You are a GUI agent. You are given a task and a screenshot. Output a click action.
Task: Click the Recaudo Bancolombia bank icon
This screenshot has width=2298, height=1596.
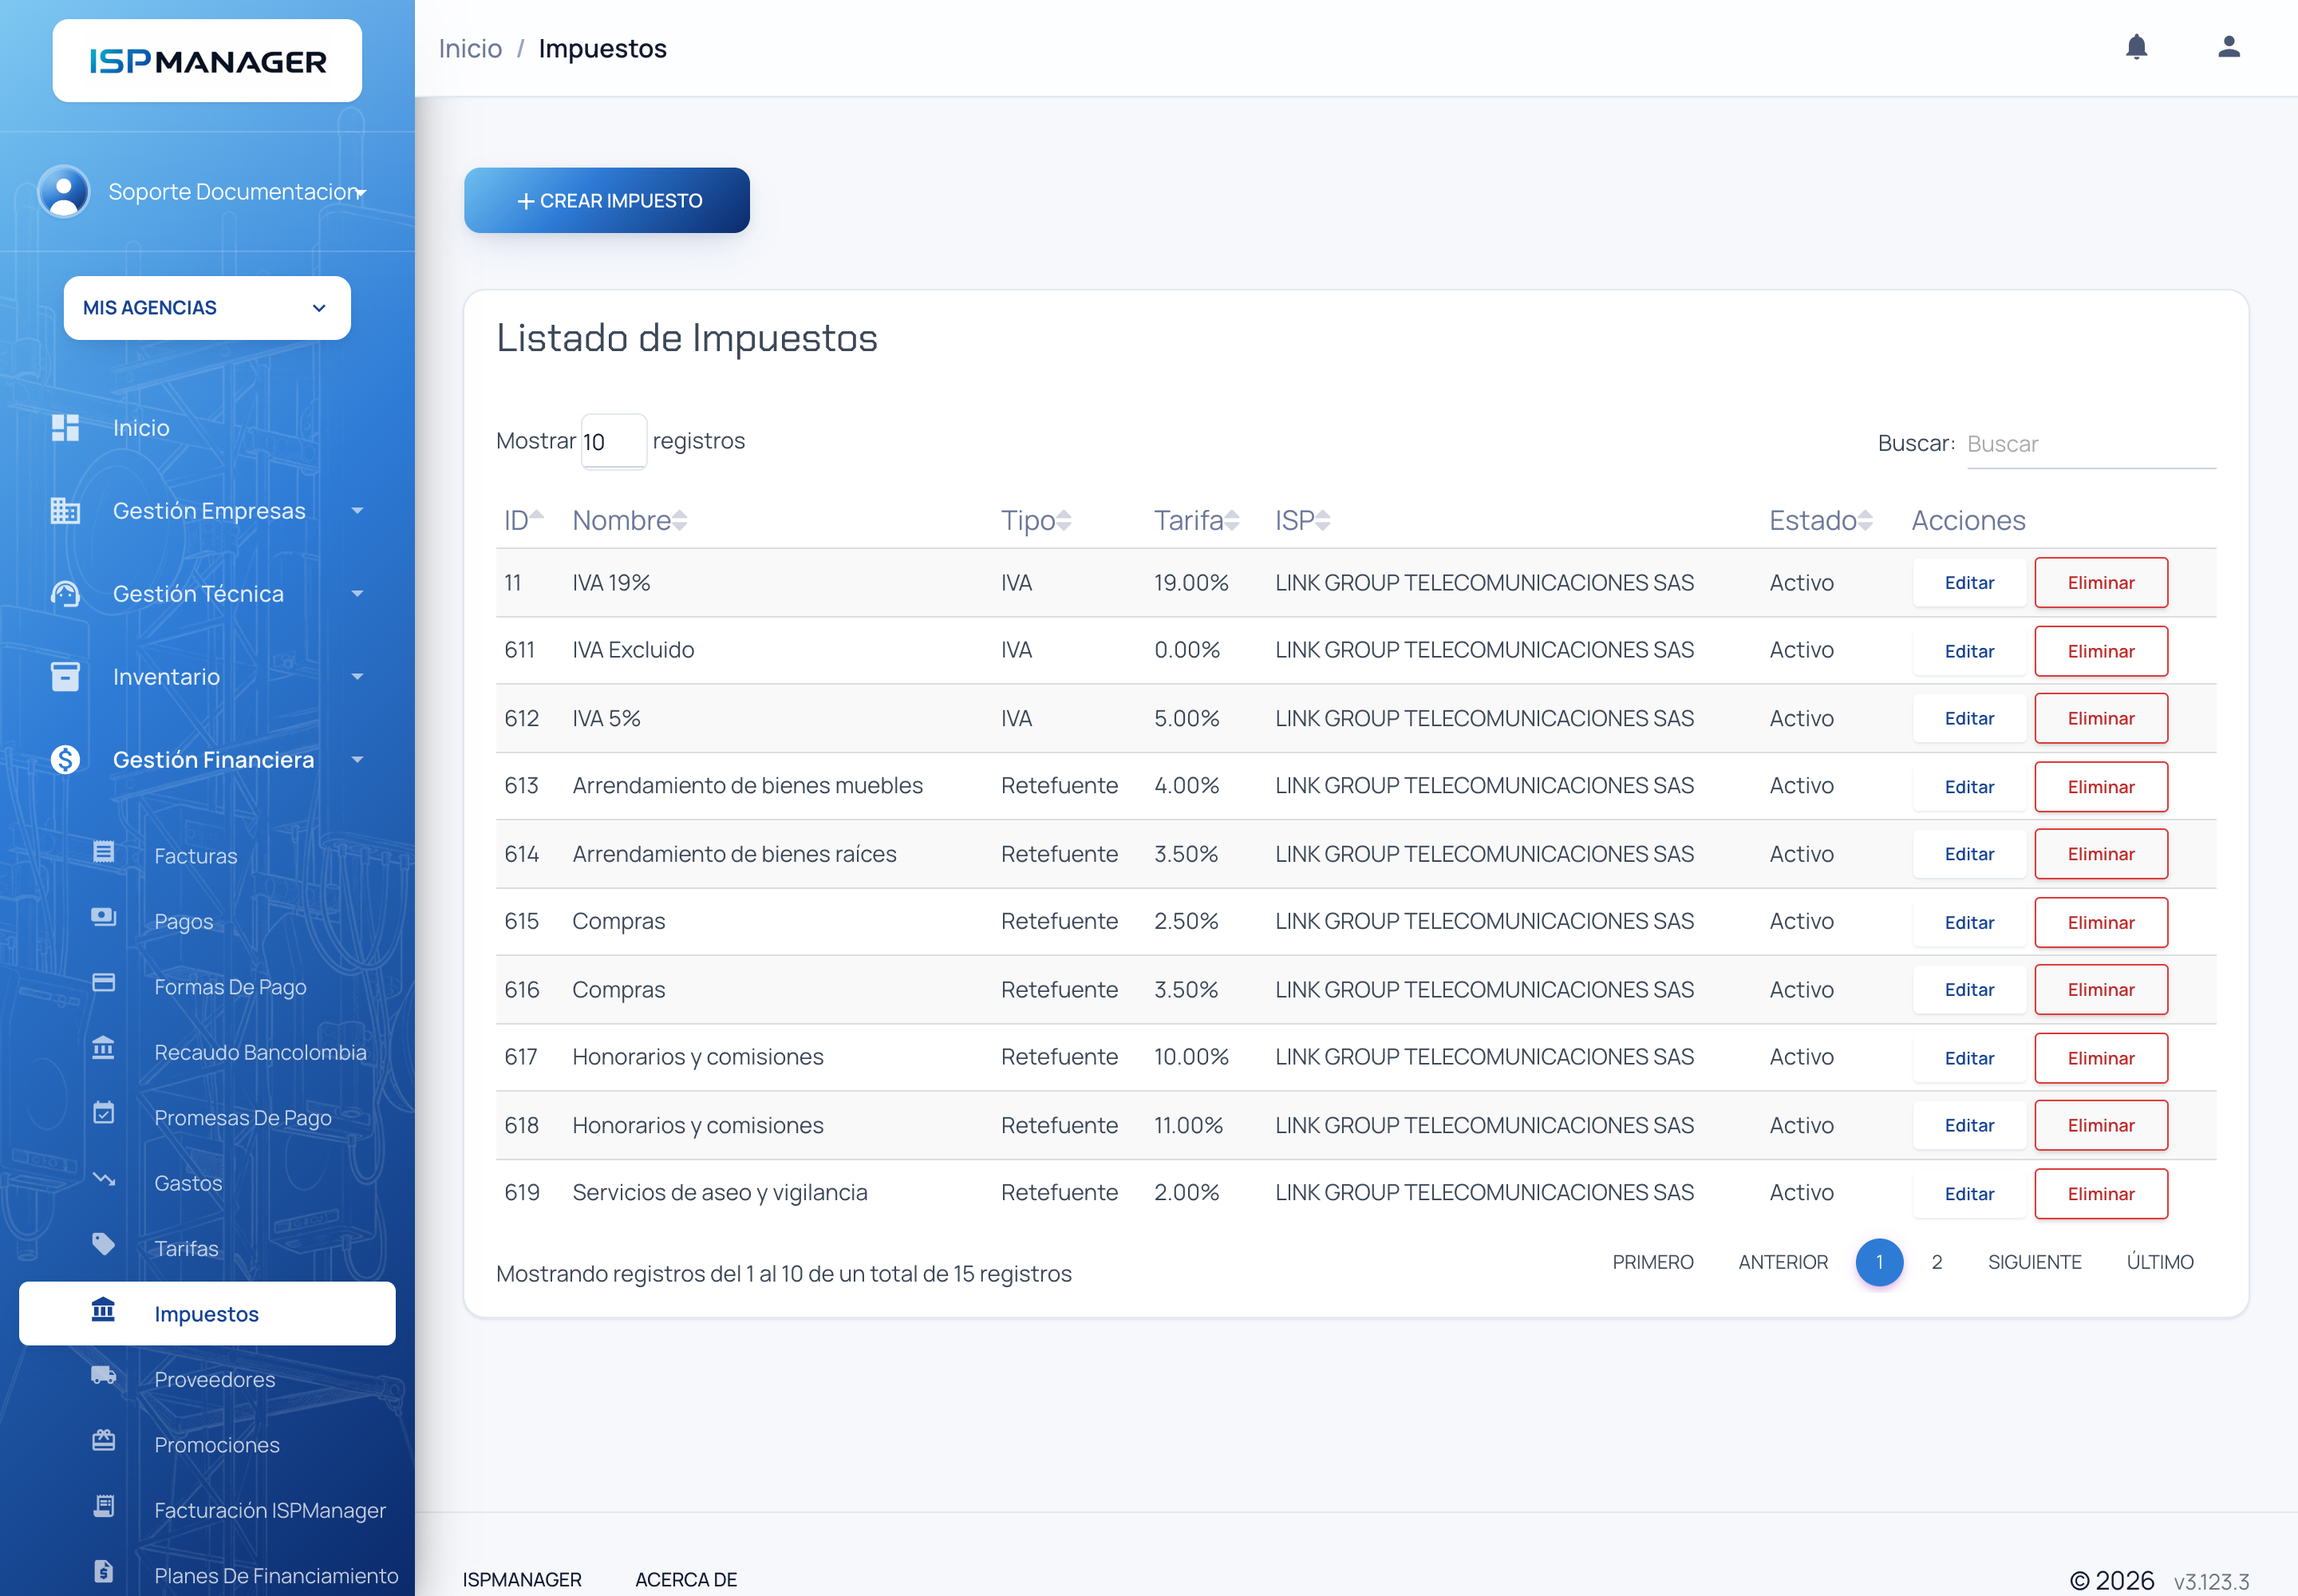click(104, 1049)
